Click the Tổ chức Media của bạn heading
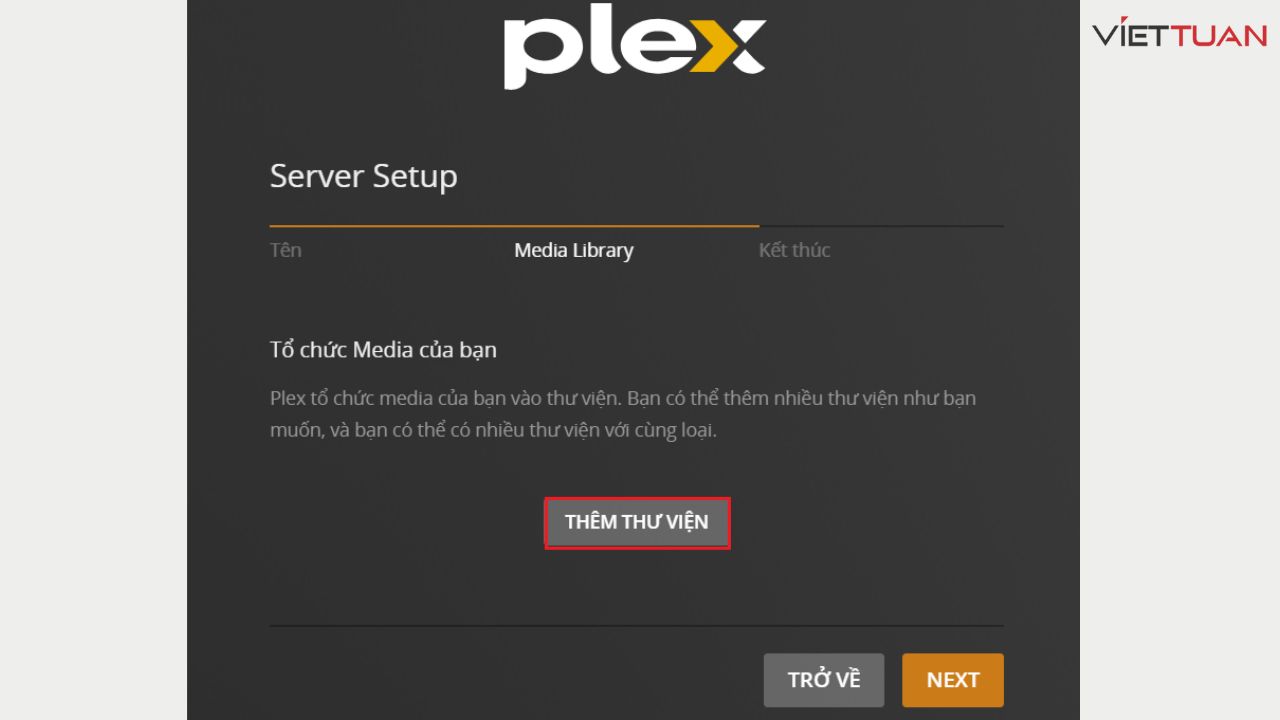The width and height of the screenshot is (1280, 720). click(x=382, y=349)
